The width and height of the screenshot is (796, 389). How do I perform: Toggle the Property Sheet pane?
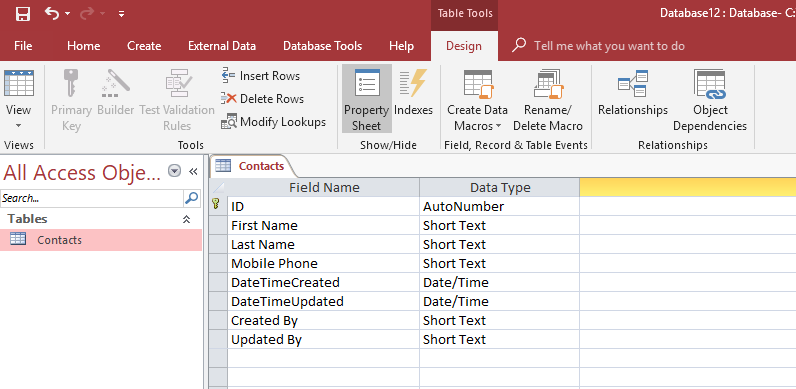tap(367, 99)
